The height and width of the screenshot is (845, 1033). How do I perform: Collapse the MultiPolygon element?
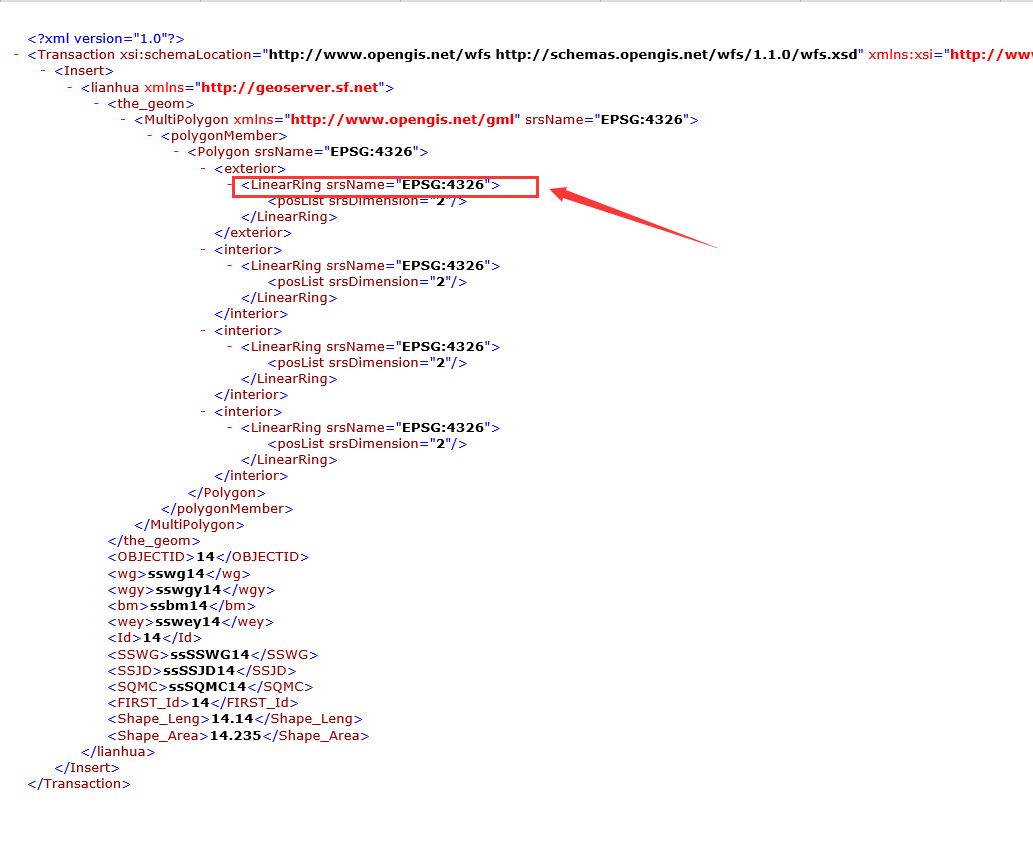click(x=121, y=119)
